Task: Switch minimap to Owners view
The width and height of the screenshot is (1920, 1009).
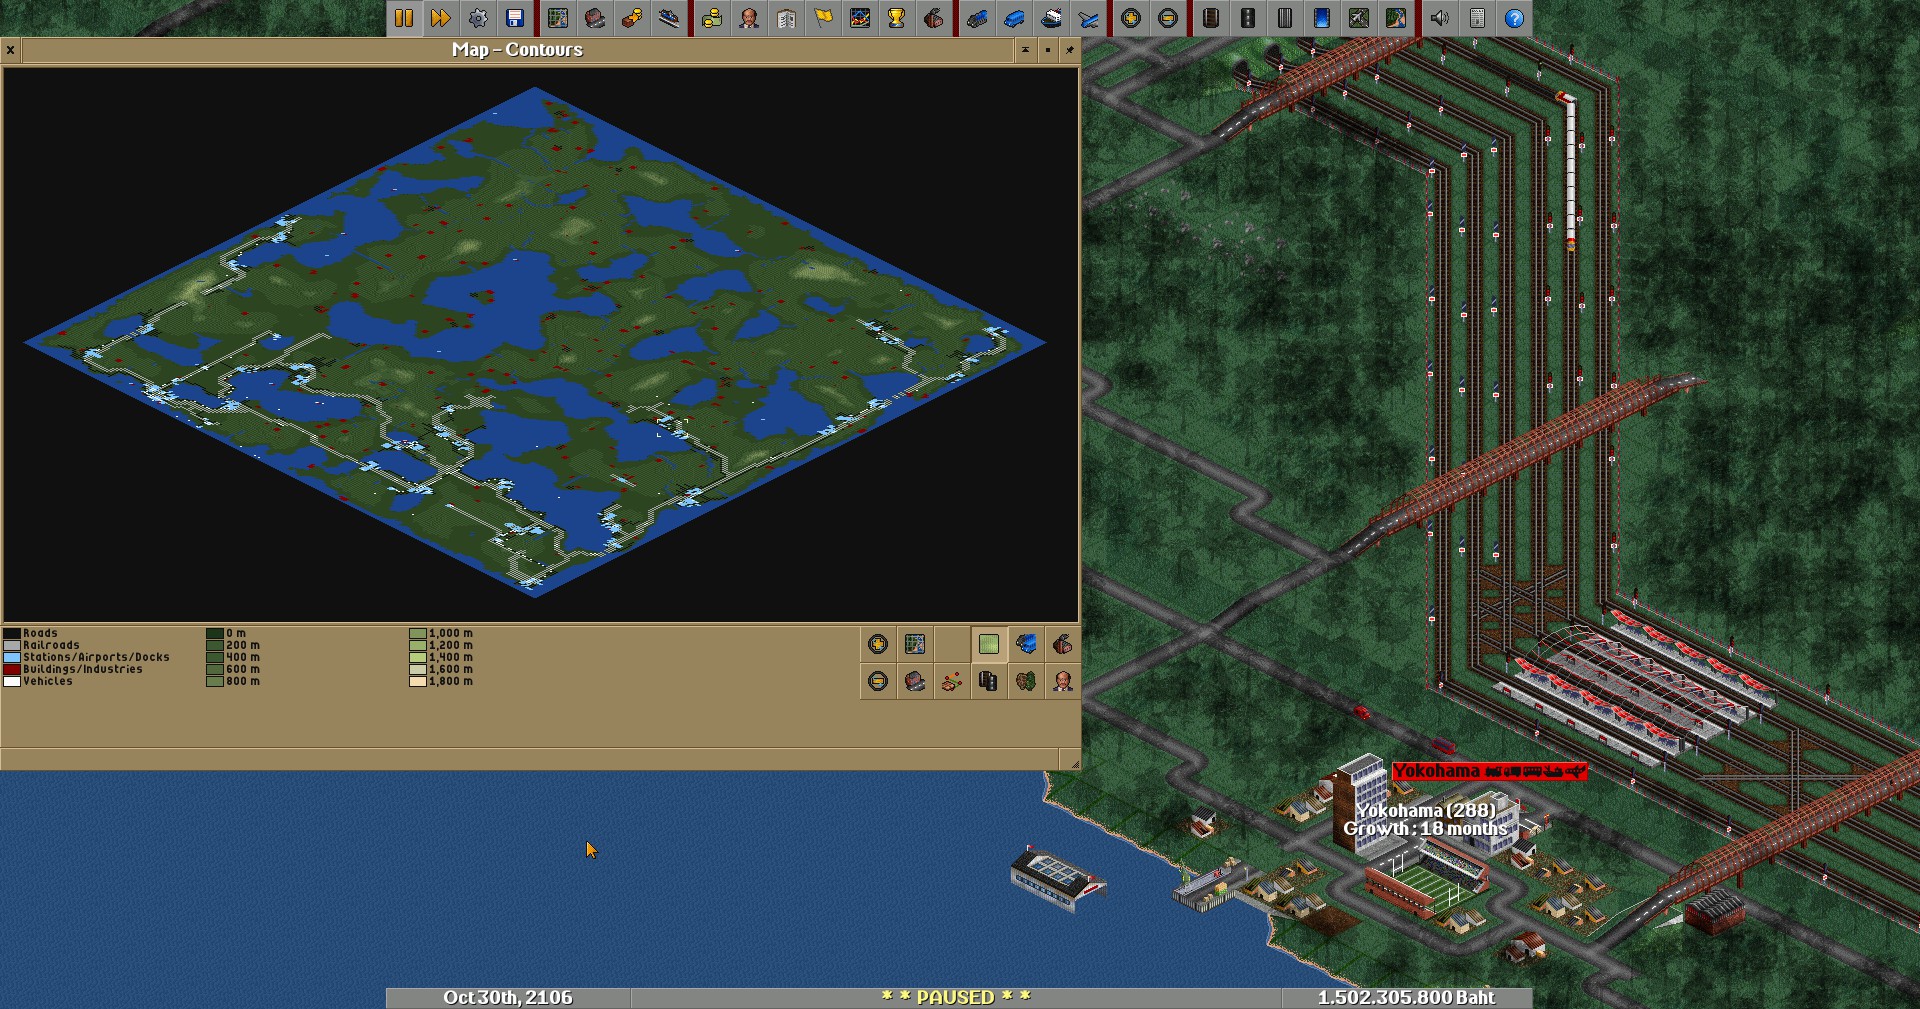Action: tap(1063, 682)
